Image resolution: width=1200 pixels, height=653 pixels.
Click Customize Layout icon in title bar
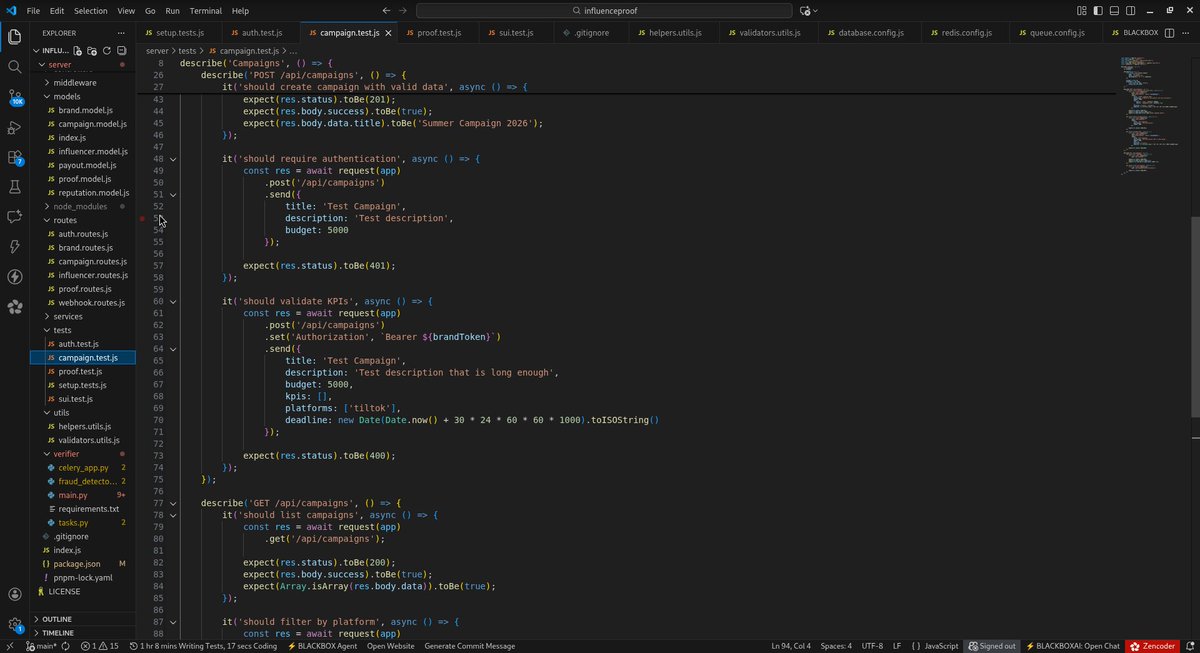click(x=1083, y=10)
